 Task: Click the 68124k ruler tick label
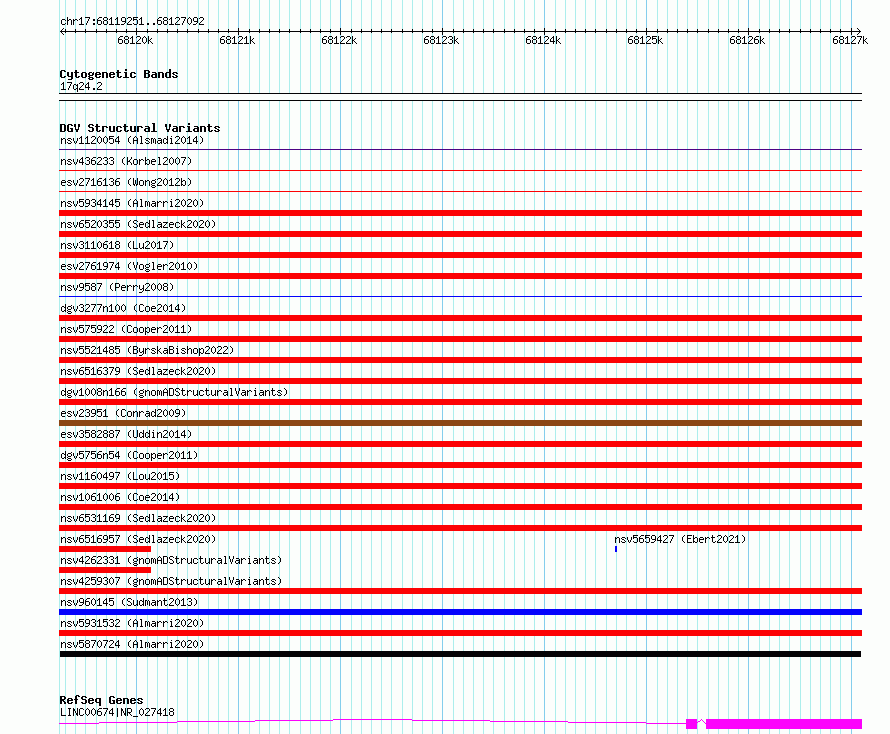click(543, 40)
